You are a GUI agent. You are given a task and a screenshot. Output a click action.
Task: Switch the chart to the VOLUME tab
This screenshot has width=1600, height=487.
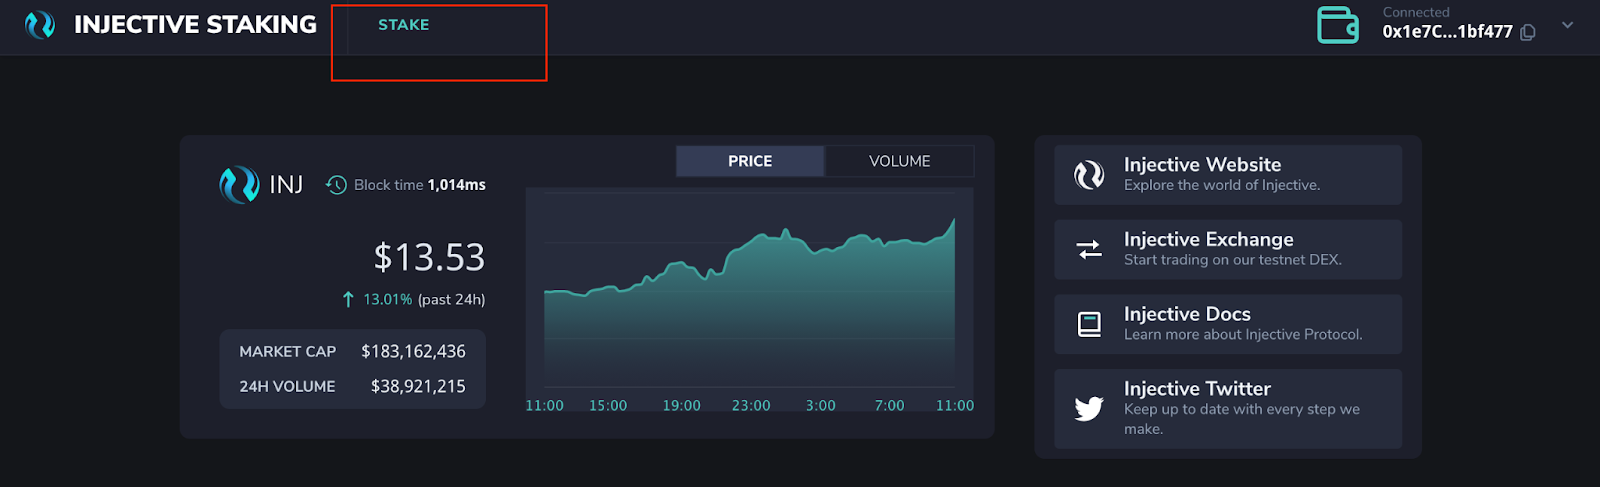pyautogui.click(x=899, y=161)
